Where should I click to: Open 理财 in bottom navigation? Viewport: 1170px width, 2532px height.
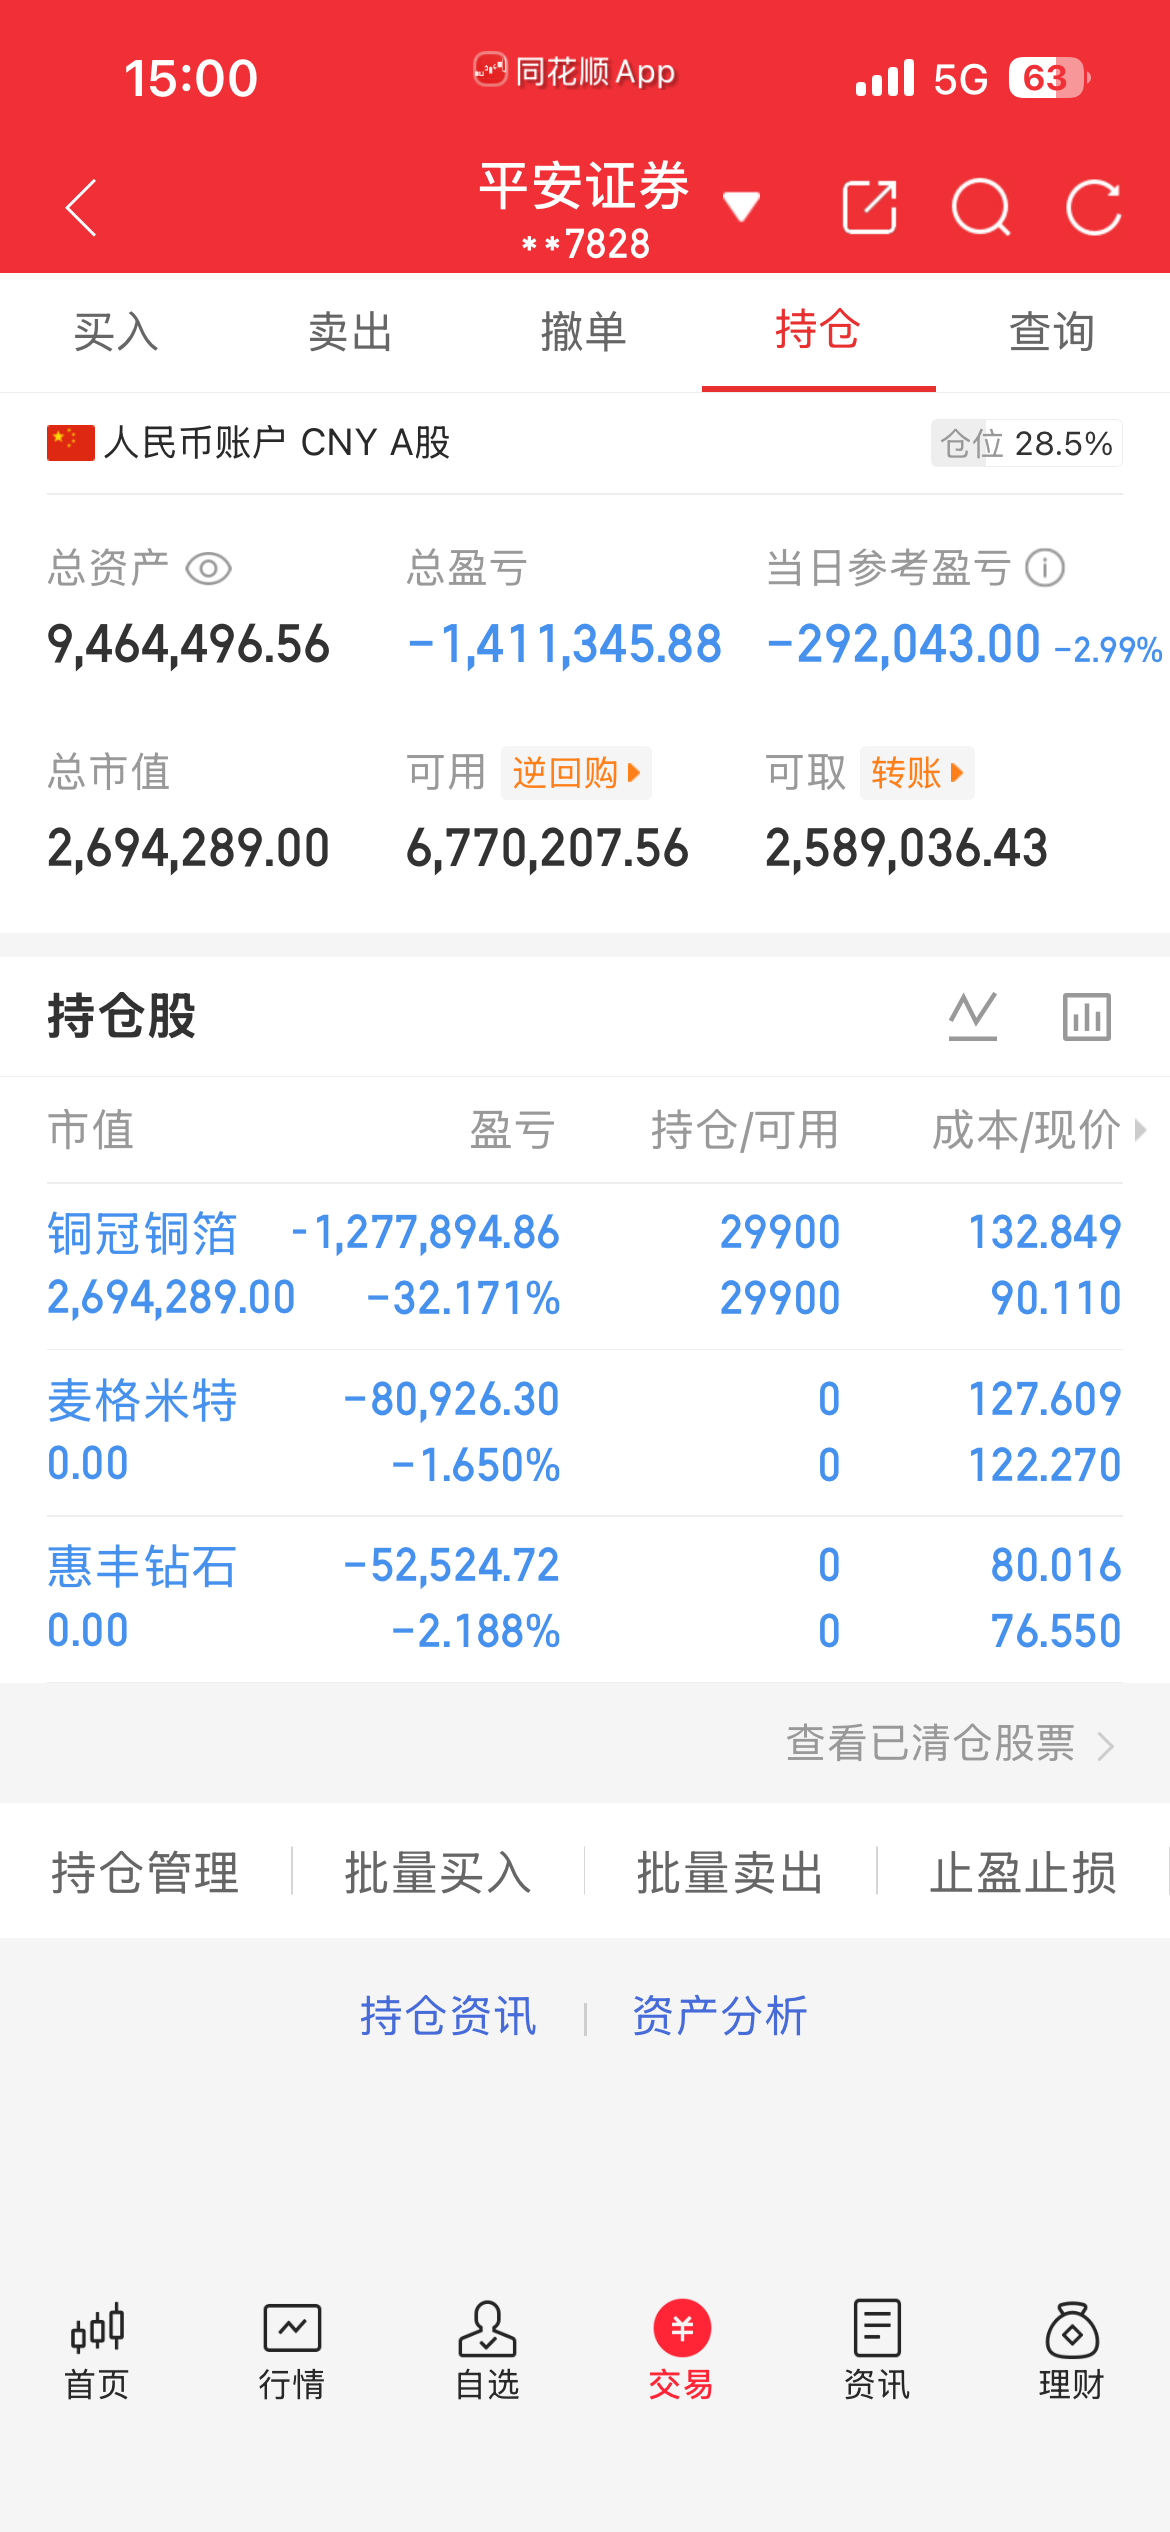click(1072, 2352)
